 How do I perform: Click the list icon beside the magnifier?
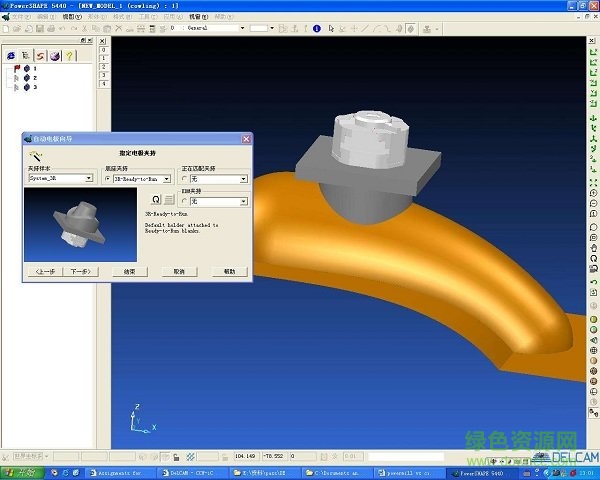pyautogui.click(x=169, y=200)
